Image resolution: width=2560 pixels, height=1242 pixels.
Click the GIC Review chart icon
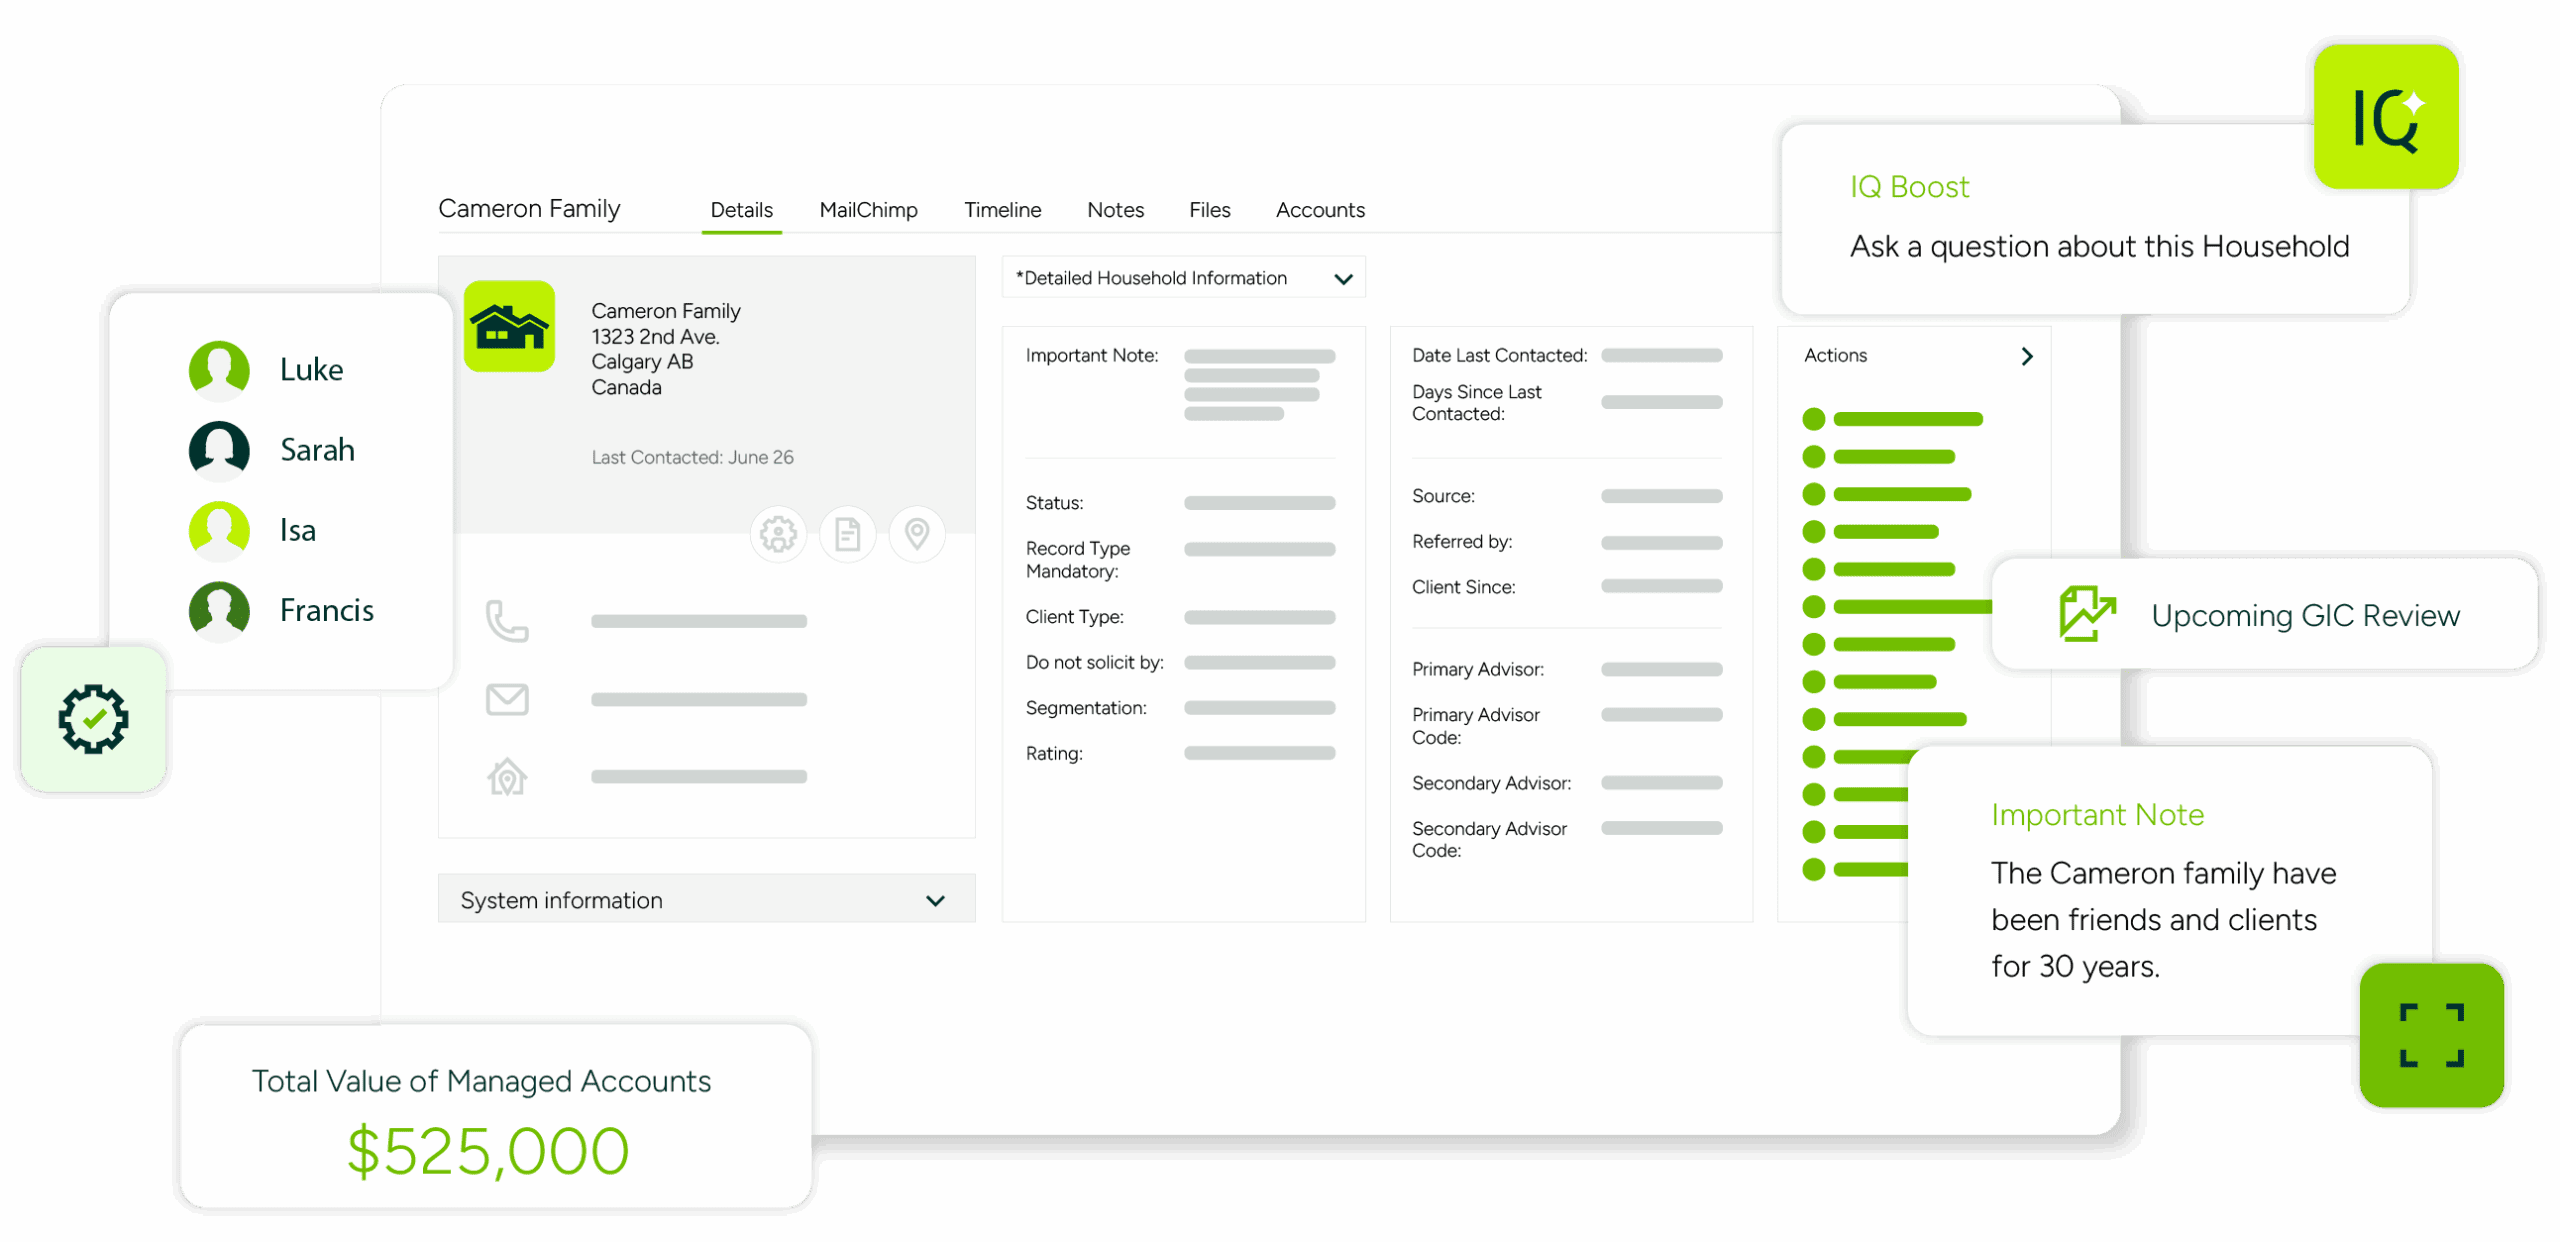(2086, 614)
